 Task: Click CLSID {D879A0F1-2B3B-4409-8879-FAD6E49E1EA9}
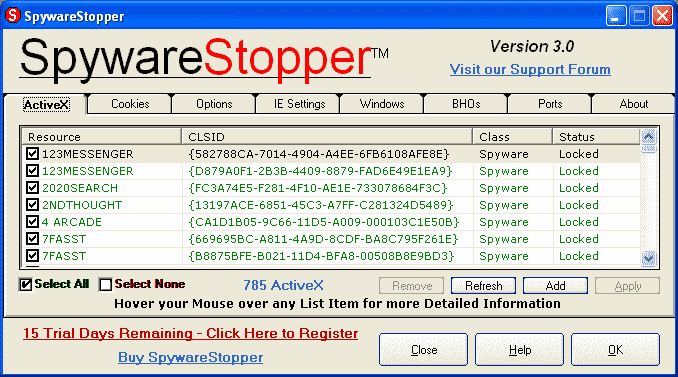(320, 171)
